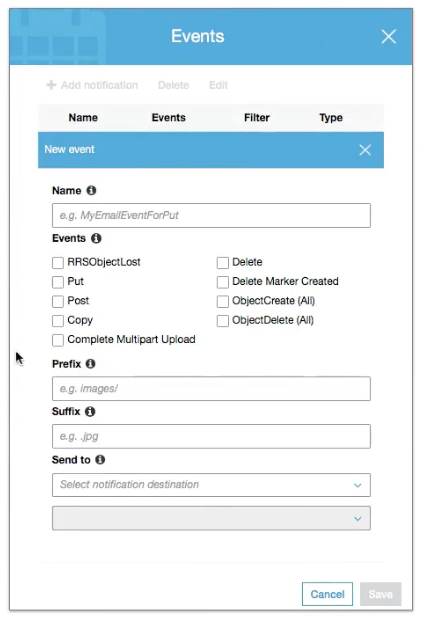
Task: Click the info icon beside Suffix
Action: (90, 411)
